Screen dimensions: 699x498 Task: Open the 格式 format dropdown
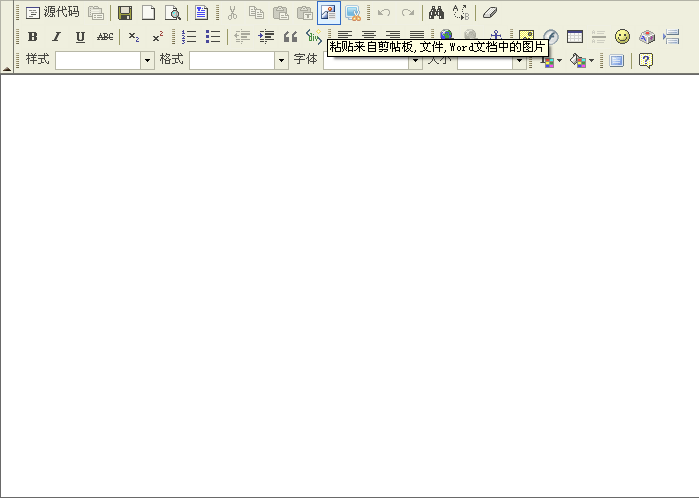[x=281, y=61]
